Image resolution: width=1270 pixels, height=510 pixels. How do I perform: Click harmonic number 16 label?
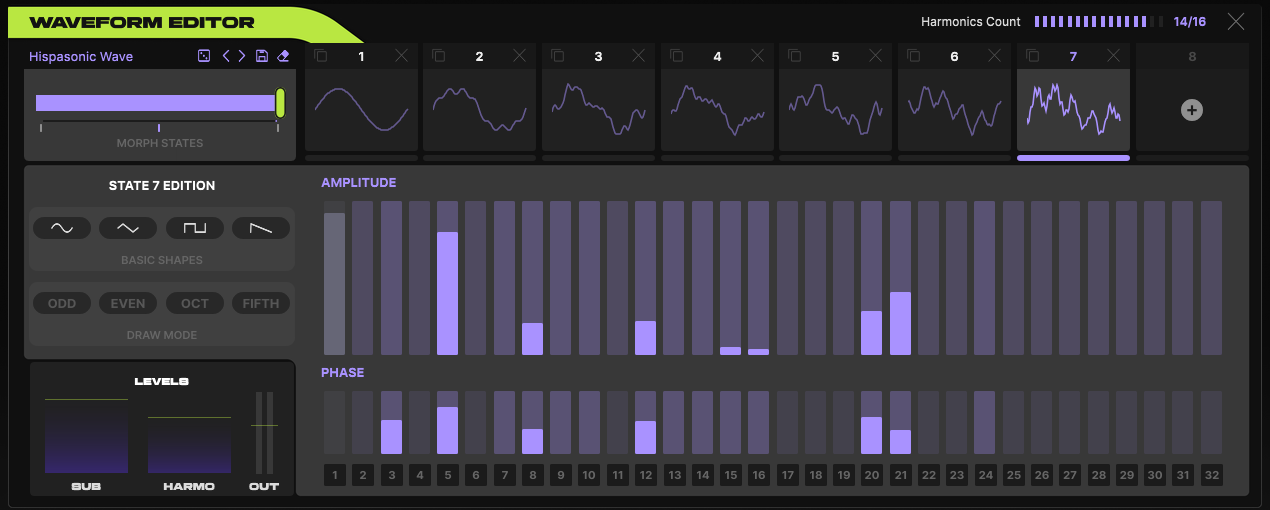(x=758, y=475)
